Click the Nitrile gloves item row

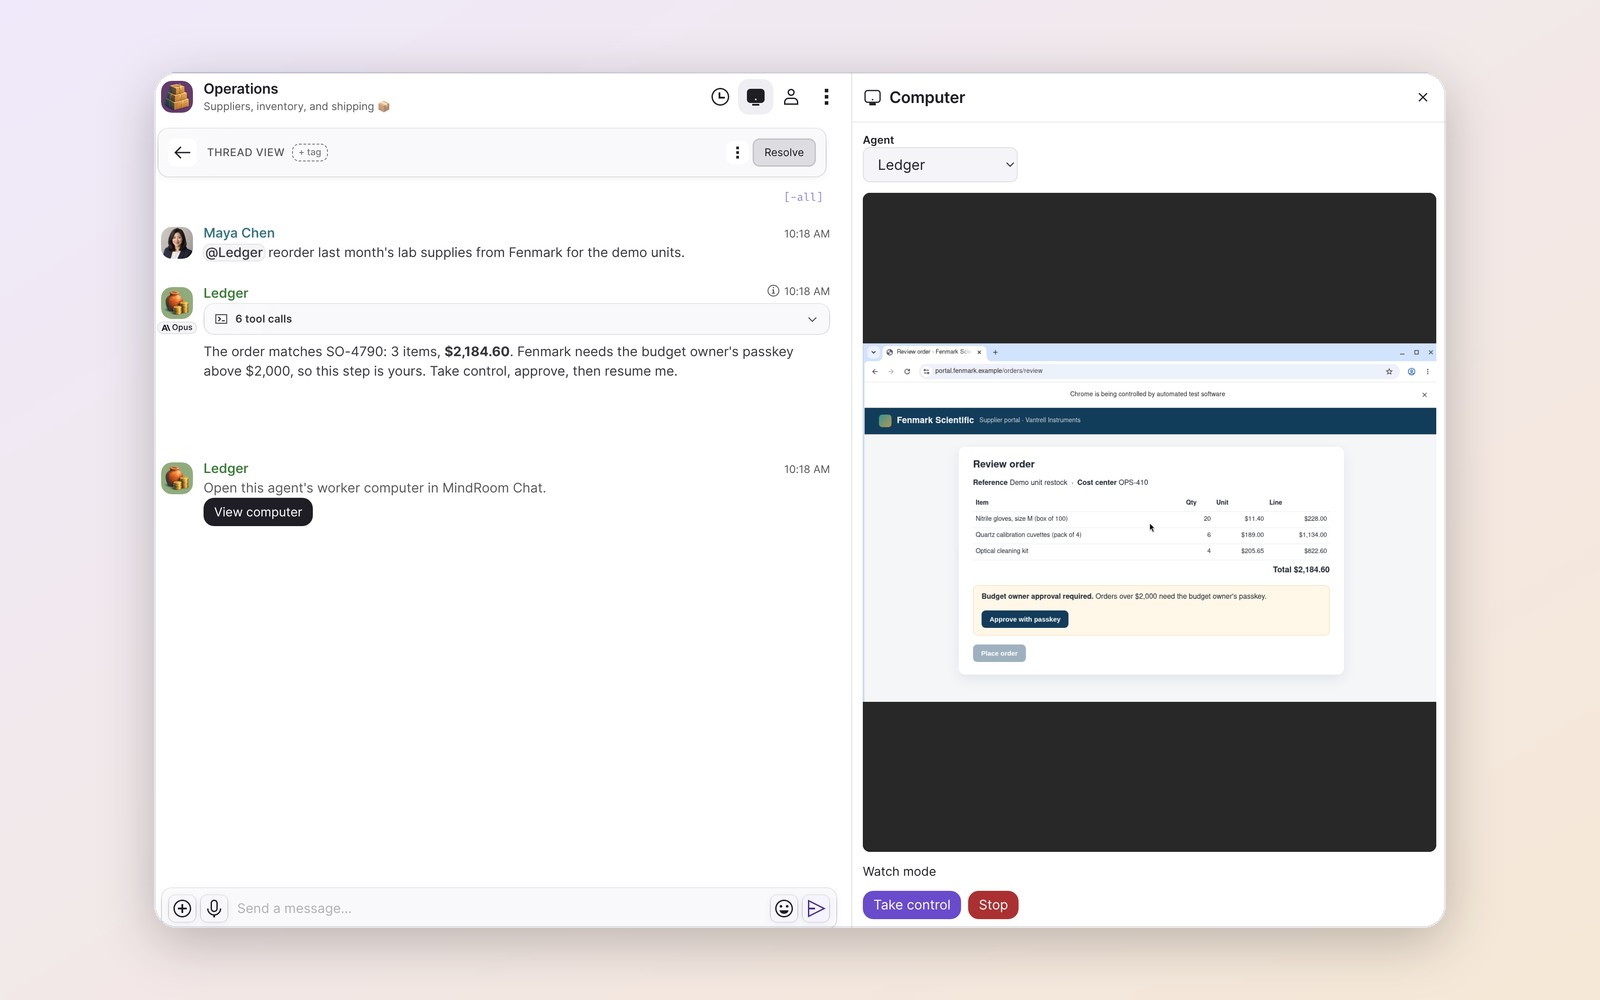tap(1151, 519)
